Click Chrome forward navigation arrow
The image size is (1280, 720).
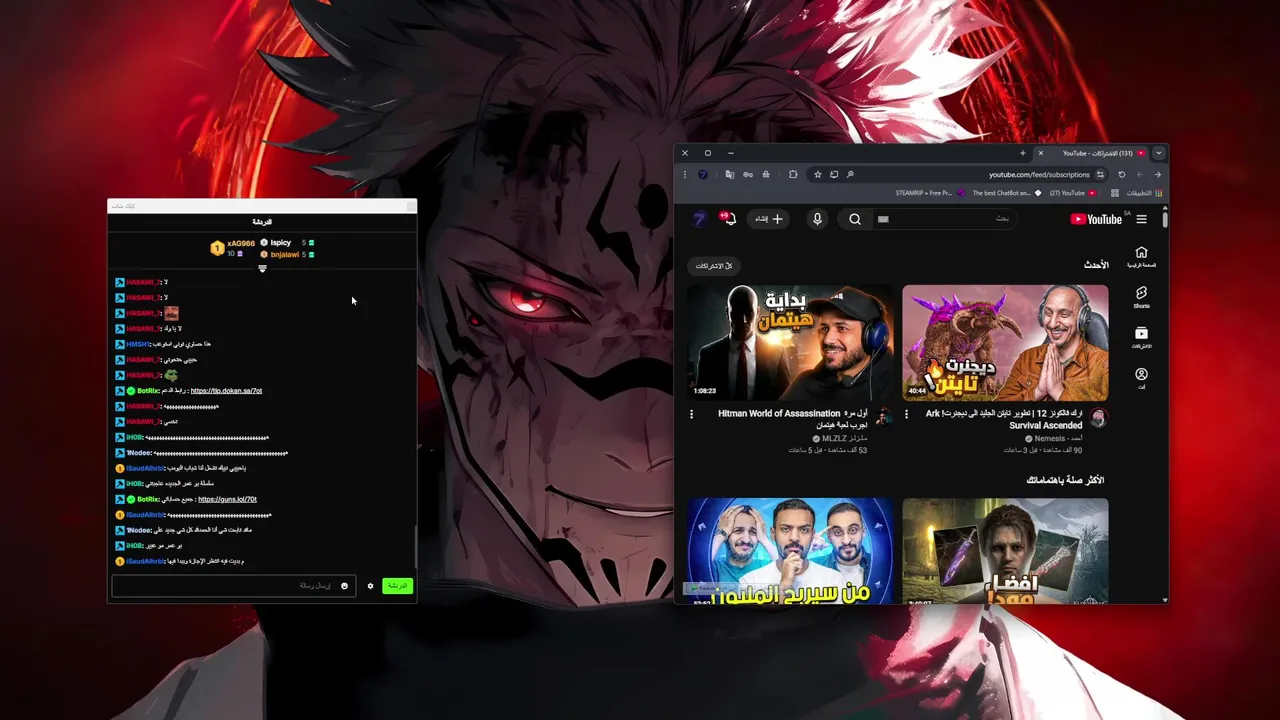click(1140, 174)
